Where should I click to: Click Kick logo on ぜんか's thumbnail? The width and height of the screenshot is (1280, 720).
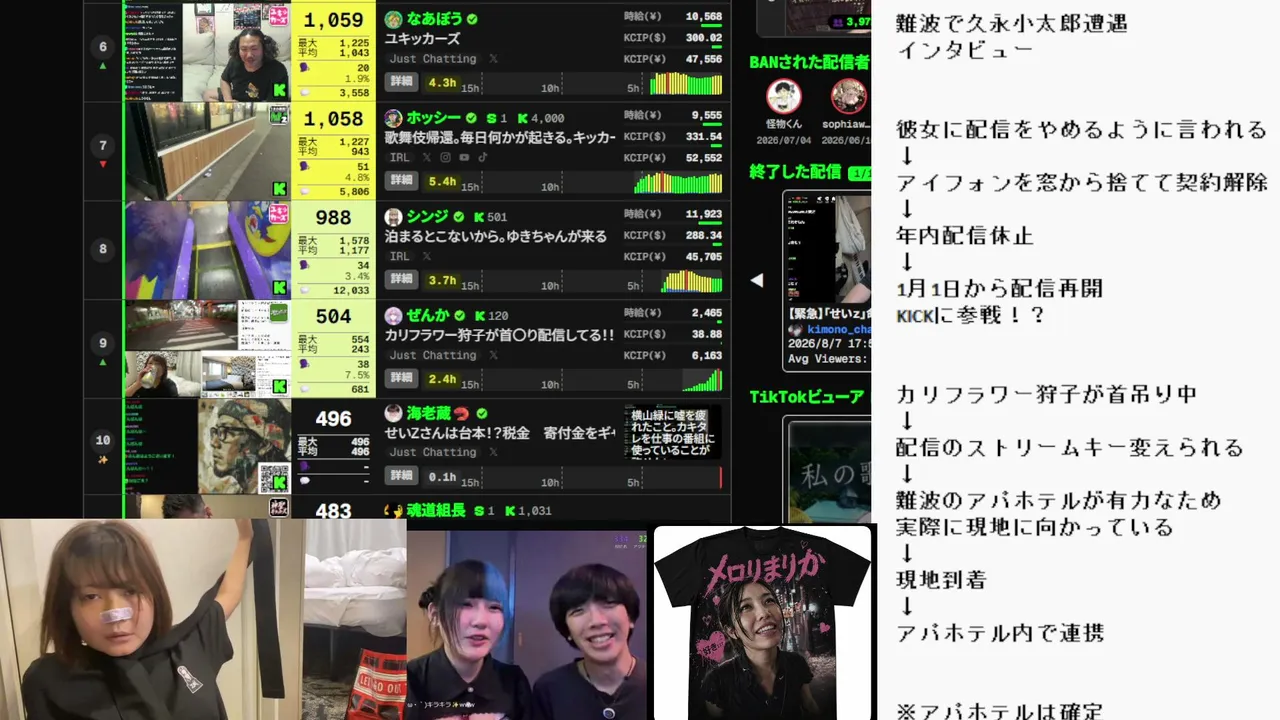click(x=280, y=386)
